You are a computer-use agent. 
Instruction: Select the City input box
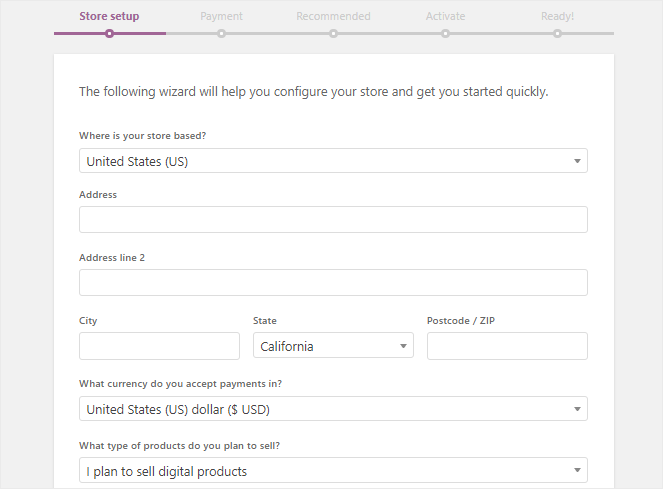159,346
